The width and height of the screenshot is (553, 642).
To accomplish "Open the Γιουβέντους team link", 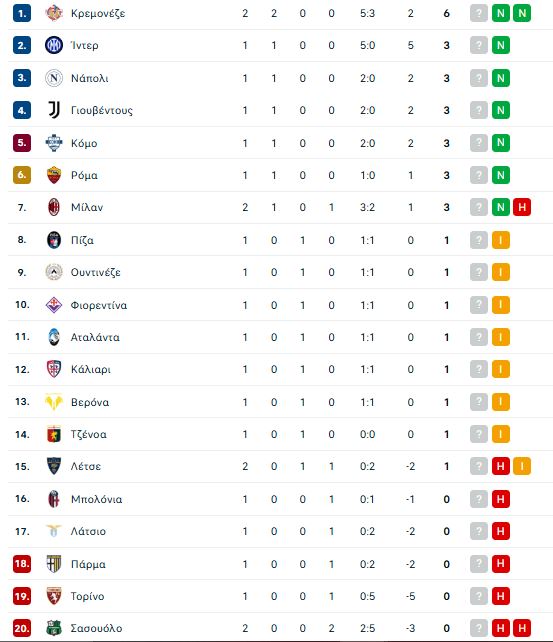I will pyautogui.click(x=102, y=111).
